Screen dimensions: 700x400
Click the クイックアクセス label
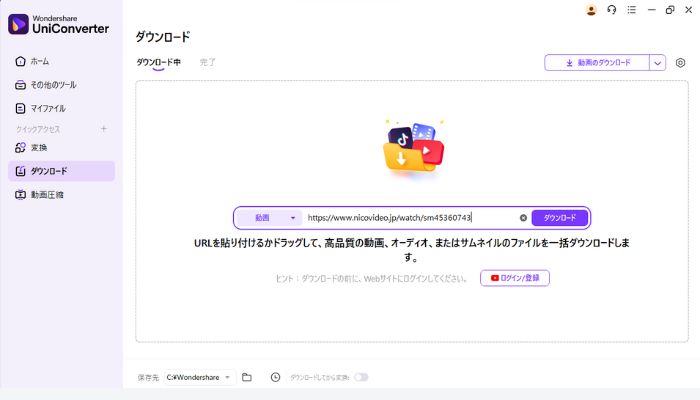38,129
